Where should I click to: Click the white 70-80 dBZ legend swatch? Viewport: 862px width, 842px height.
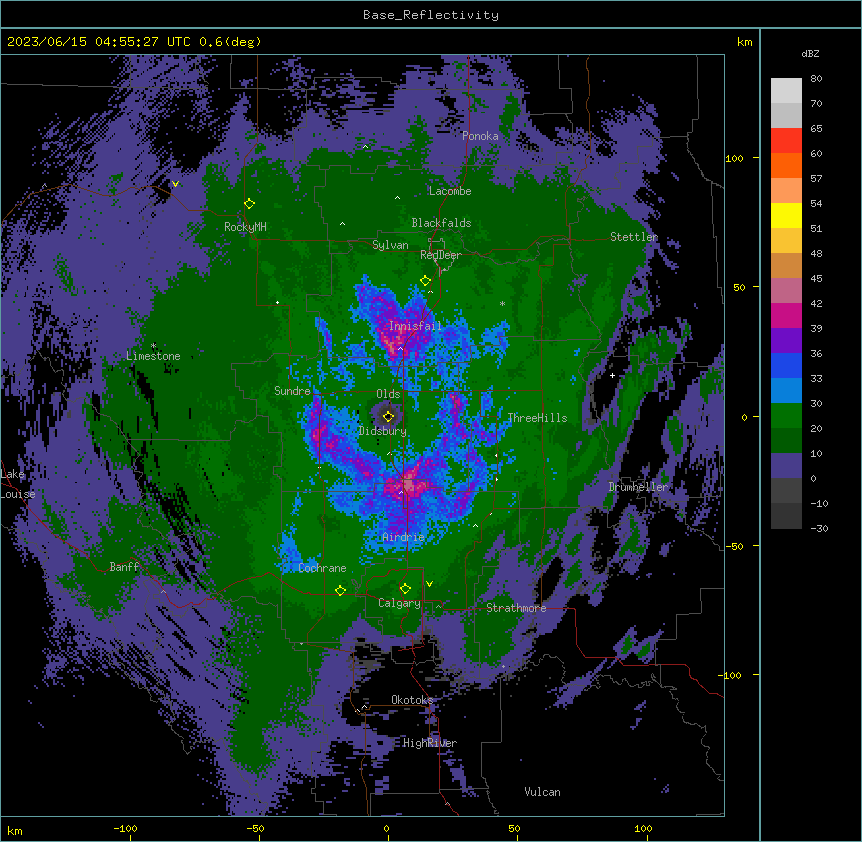point(786,91)
